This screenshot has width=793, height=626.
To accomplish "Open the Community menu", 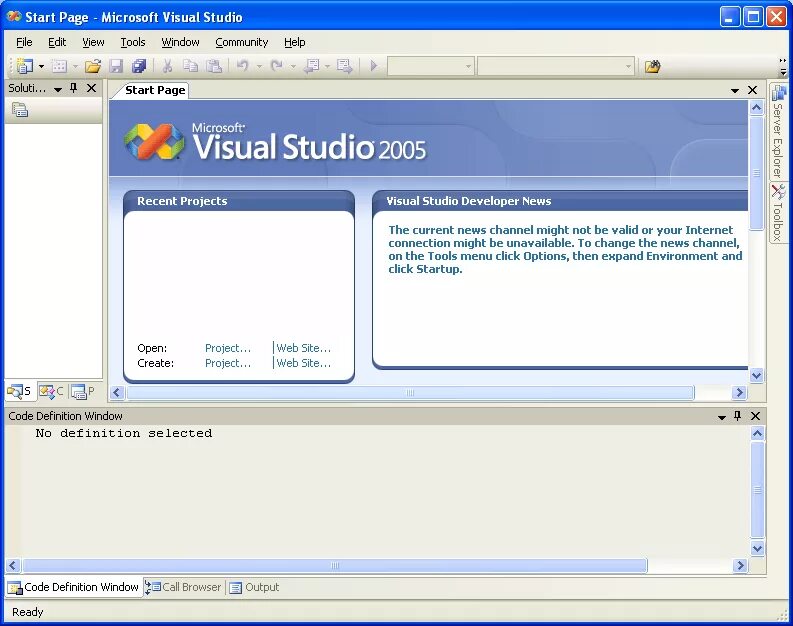I will pyautogui.click(x=241, y=42).
